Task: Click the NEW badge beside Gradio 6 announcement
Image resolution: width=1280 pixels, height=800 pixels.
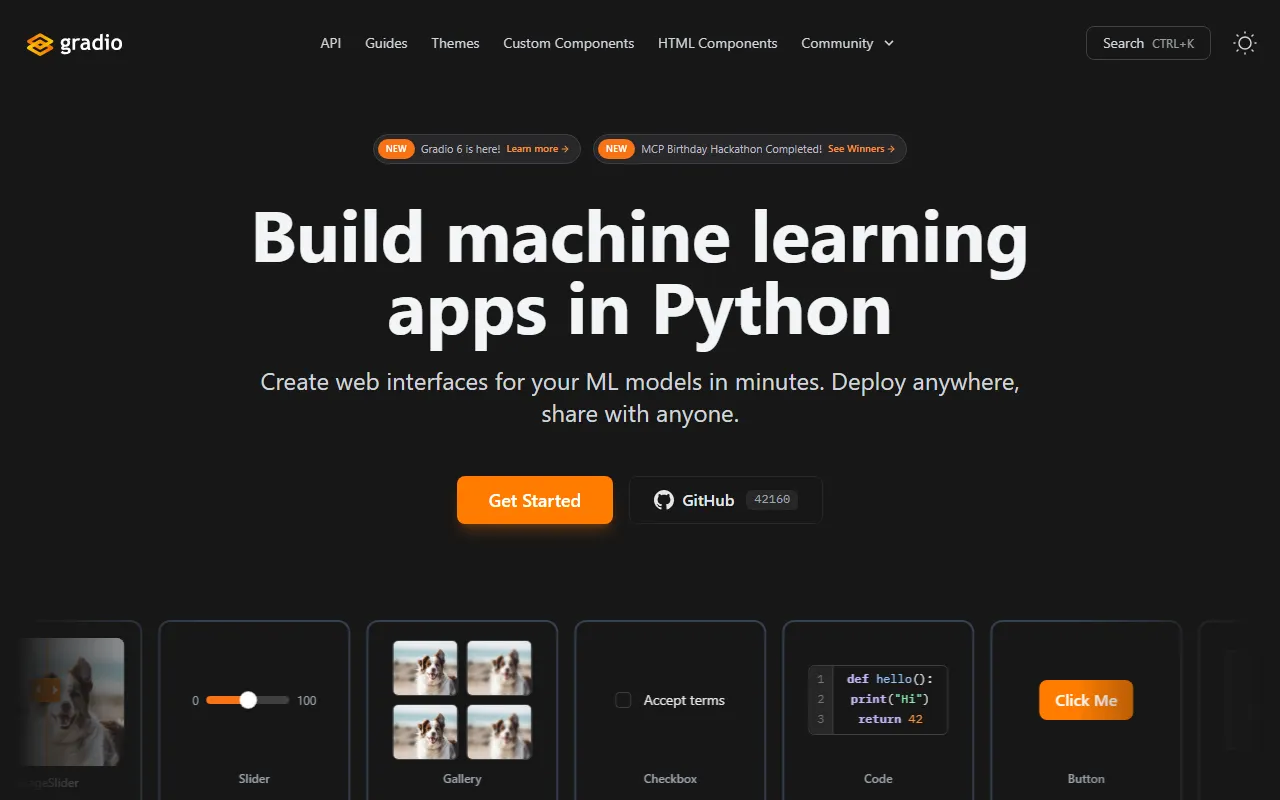Action: tap(396, 149)
